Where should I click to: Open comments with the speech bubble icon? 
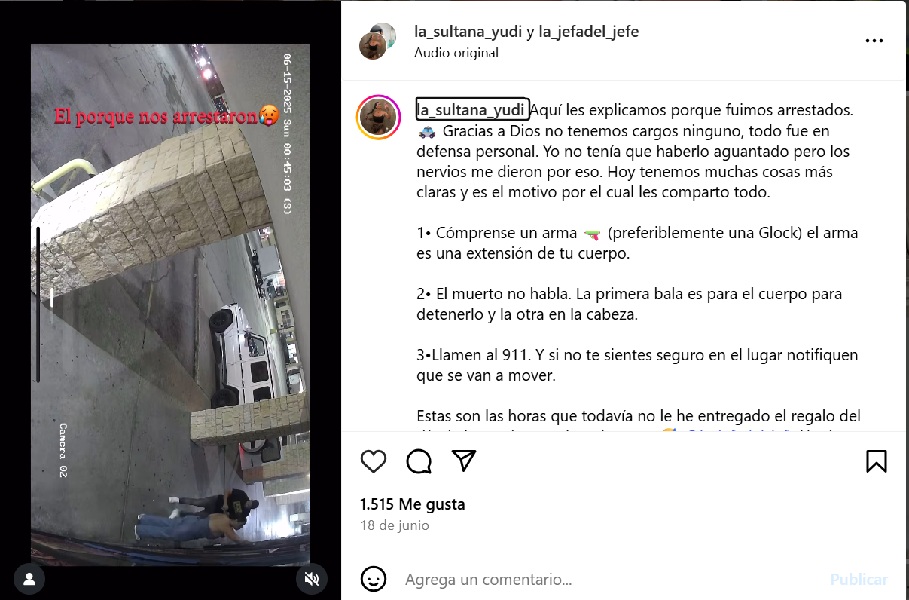click(x=419, y=461)
